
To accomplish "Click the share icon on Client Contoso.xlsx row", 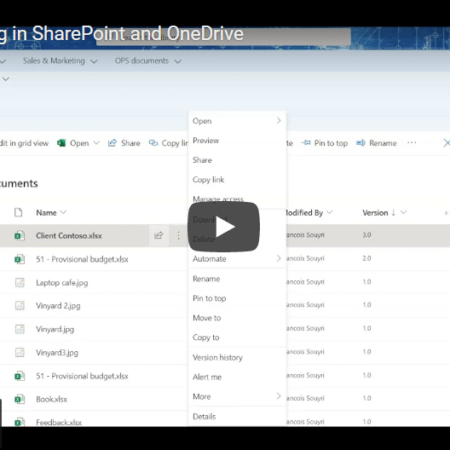I will click(x=159, y=236).
